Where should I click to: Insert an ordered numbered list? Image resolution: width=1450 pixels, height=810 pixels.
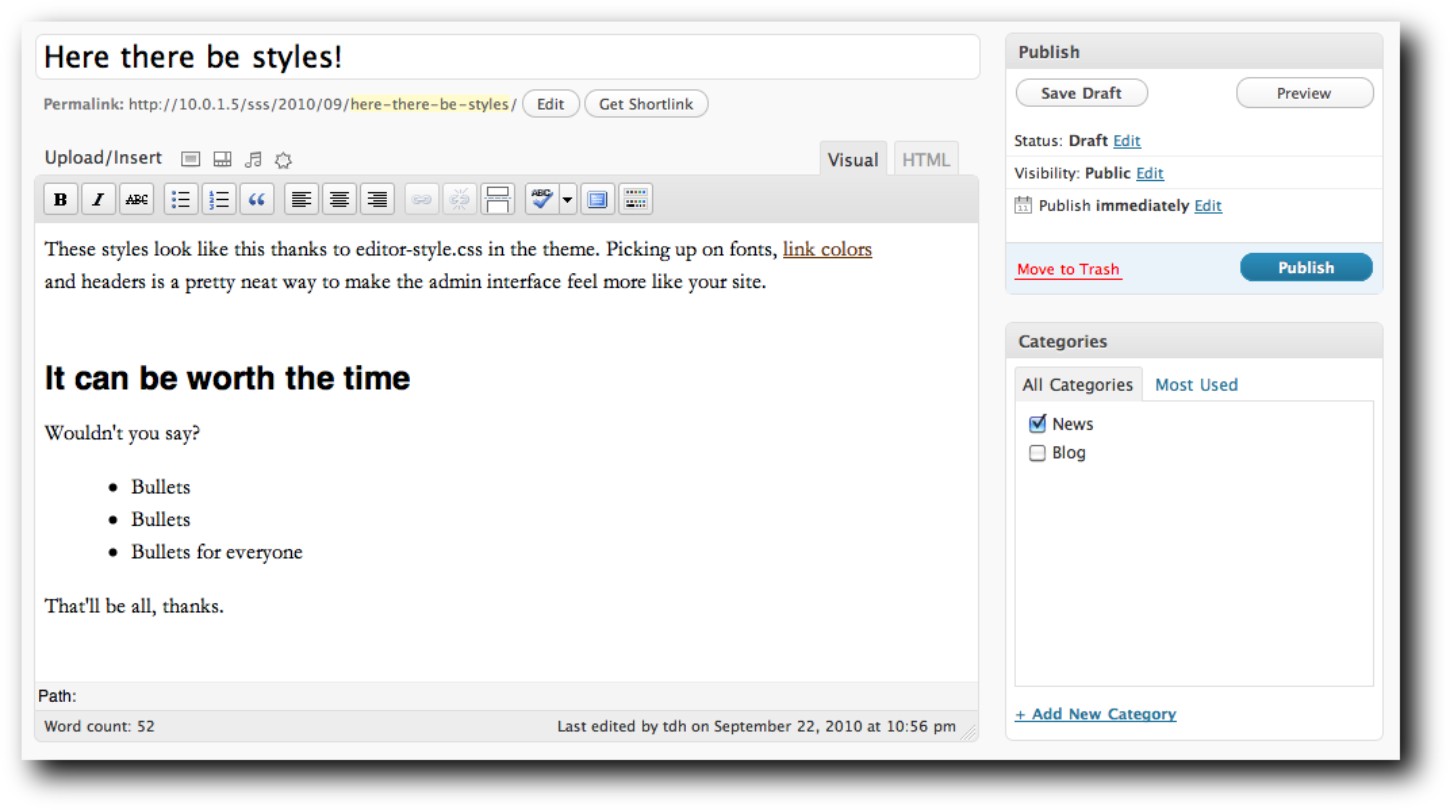[219, 199]
